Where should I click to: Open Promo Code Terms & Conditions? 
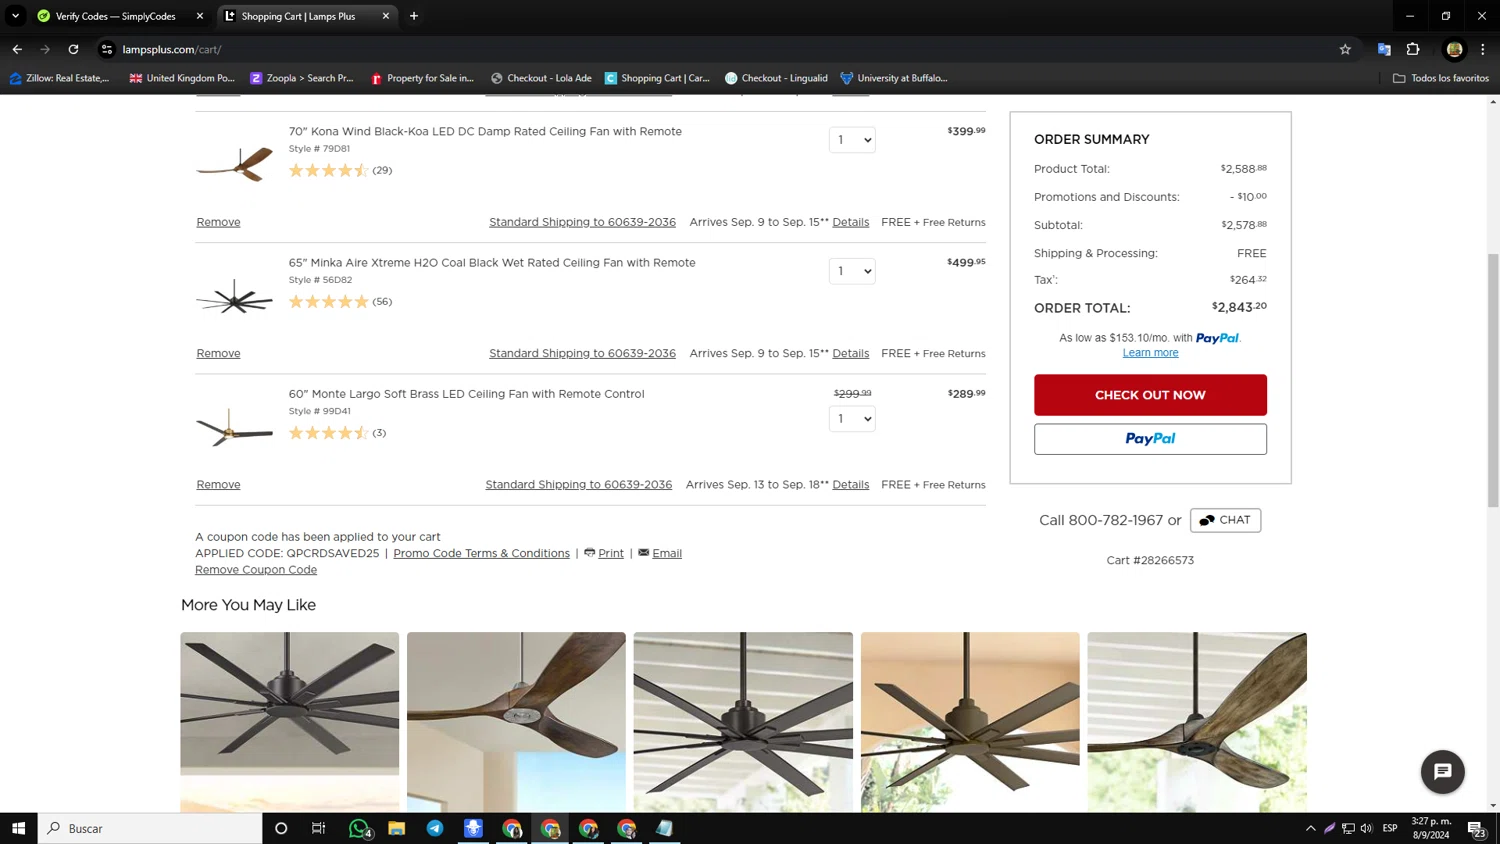coord(481,553)
